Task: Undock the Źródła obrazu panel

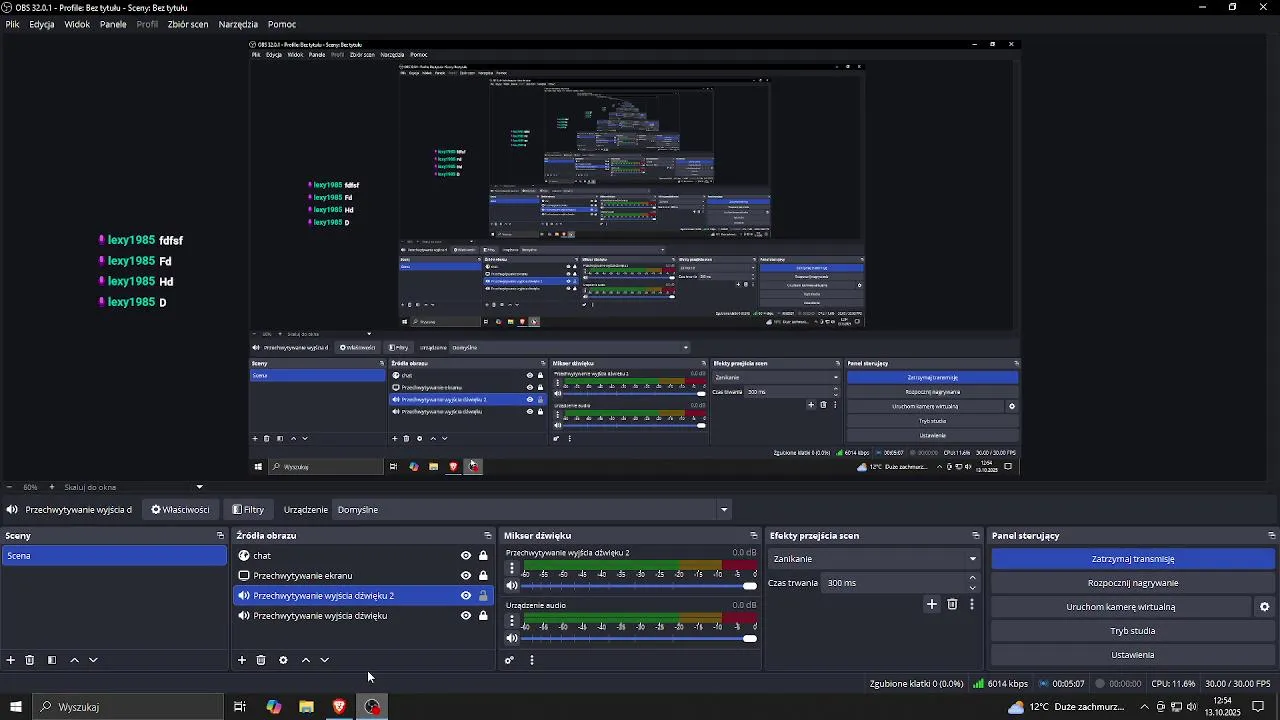Action: pos(488,536)
